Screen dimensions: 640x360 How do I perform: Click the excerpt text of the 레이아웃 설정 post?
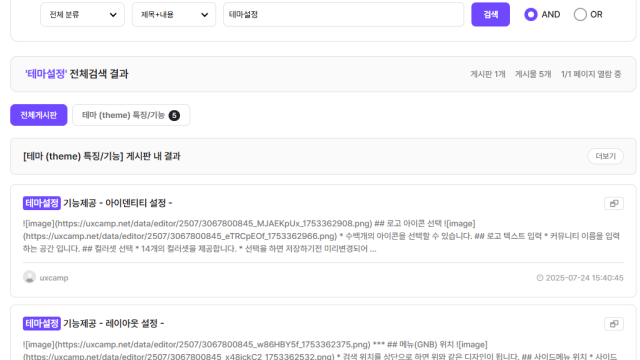click(320, 350)
